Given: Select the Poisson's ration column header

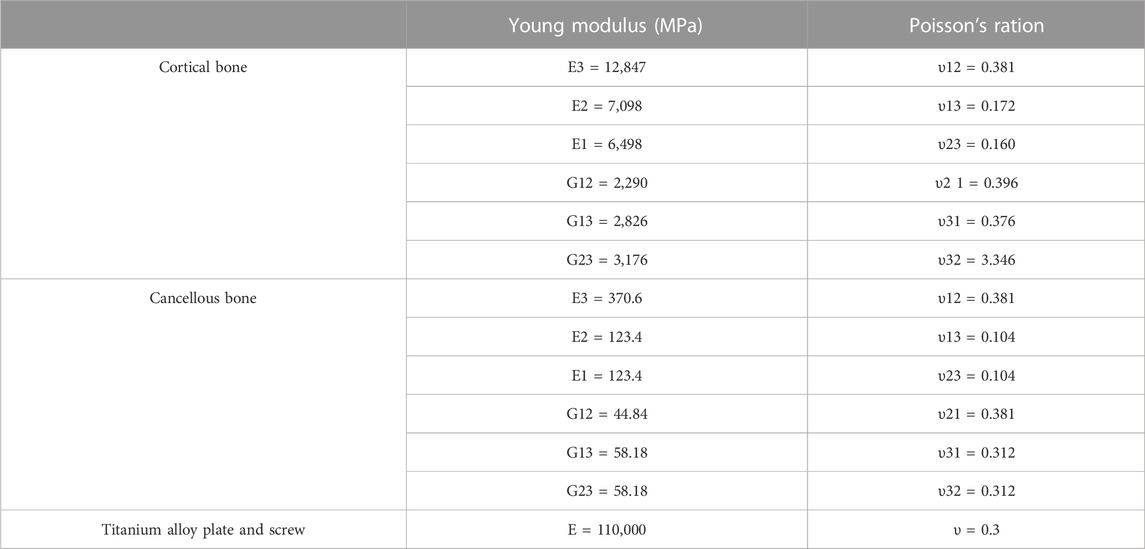Looking at the screenshot, I should (976, 26).
